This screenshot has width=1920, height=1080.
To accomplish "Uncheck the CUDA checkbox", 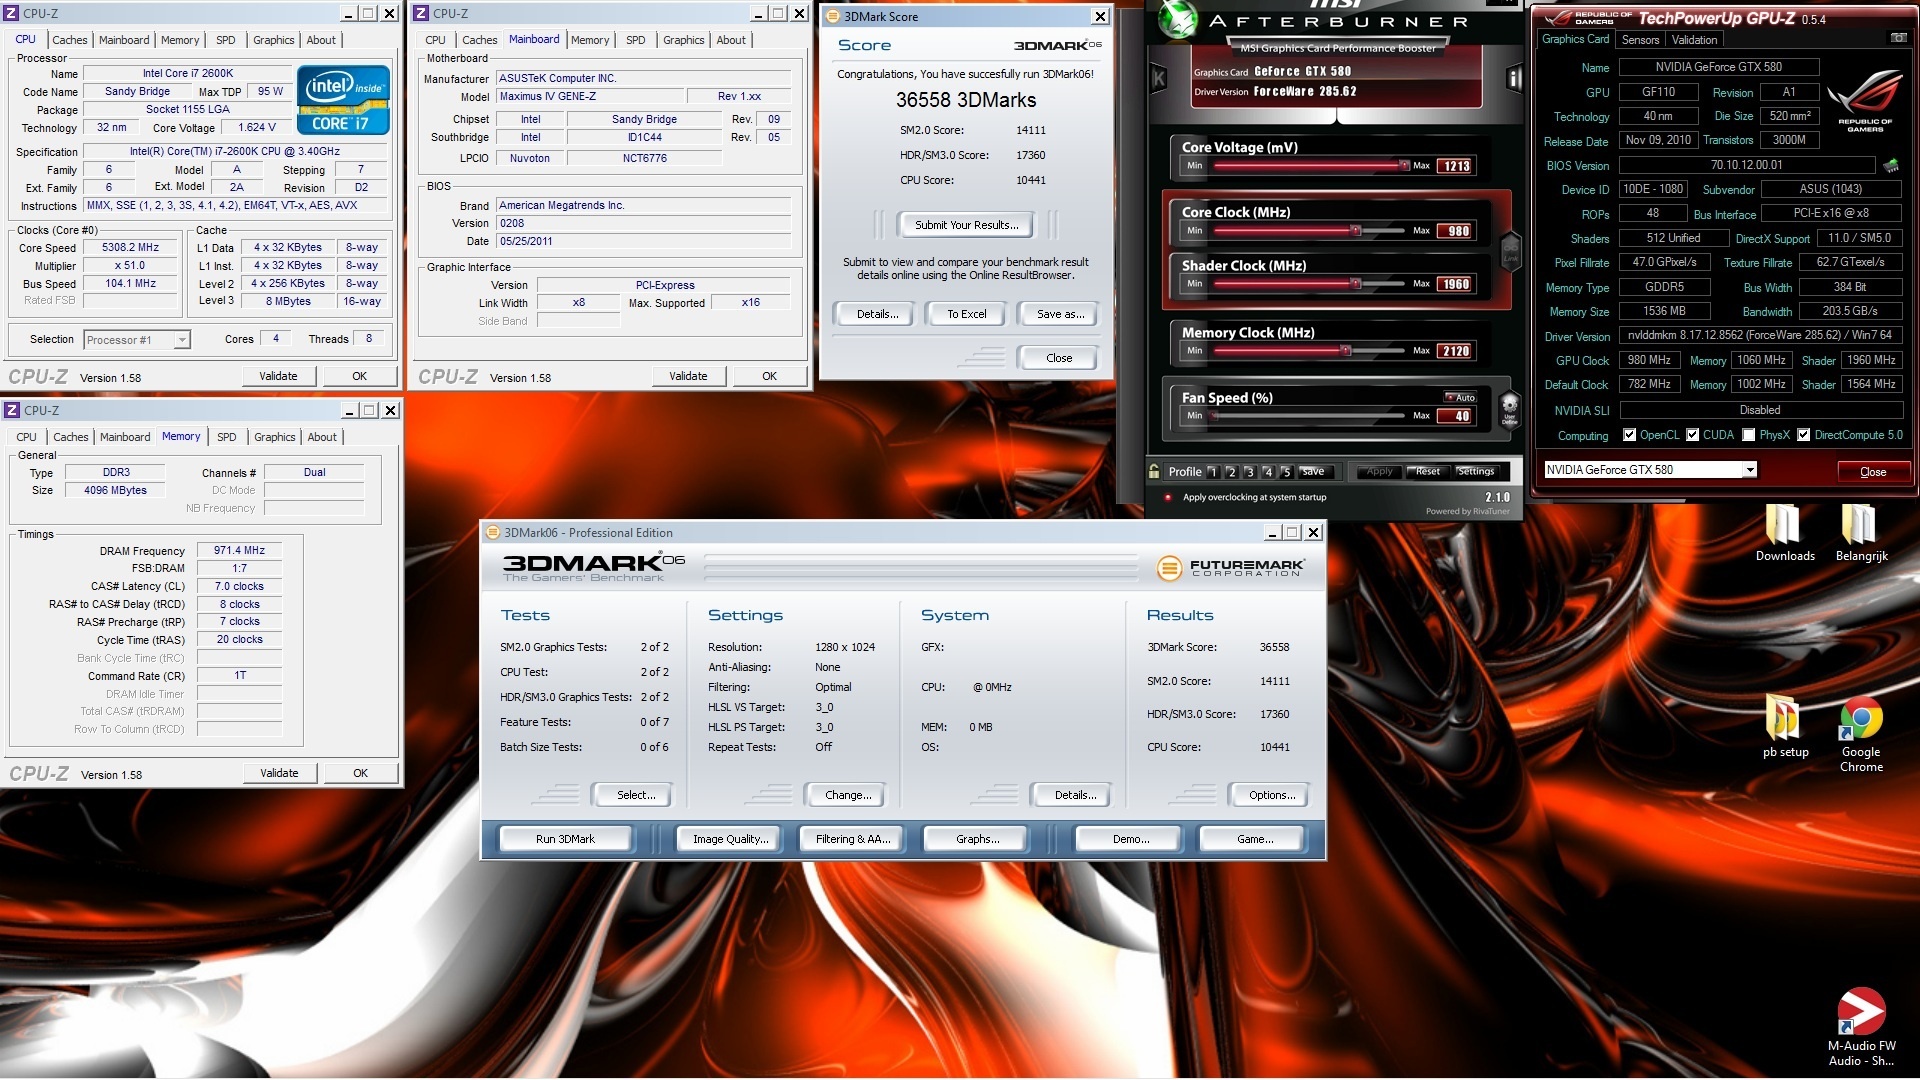I will (1692, 435).
